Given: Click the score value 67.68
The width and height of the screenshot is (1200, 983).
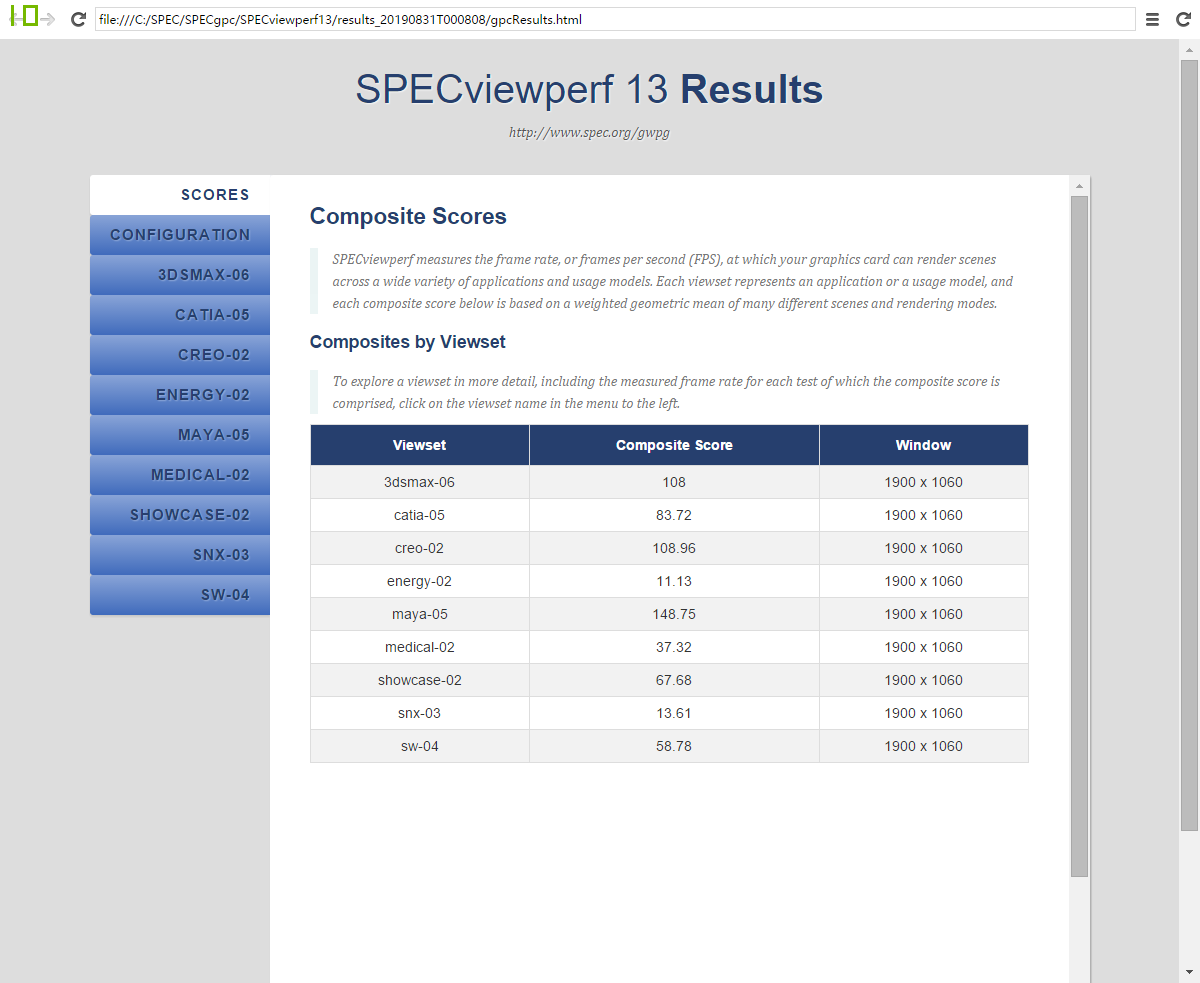Looking at the screenshot, I should (674, 680).
